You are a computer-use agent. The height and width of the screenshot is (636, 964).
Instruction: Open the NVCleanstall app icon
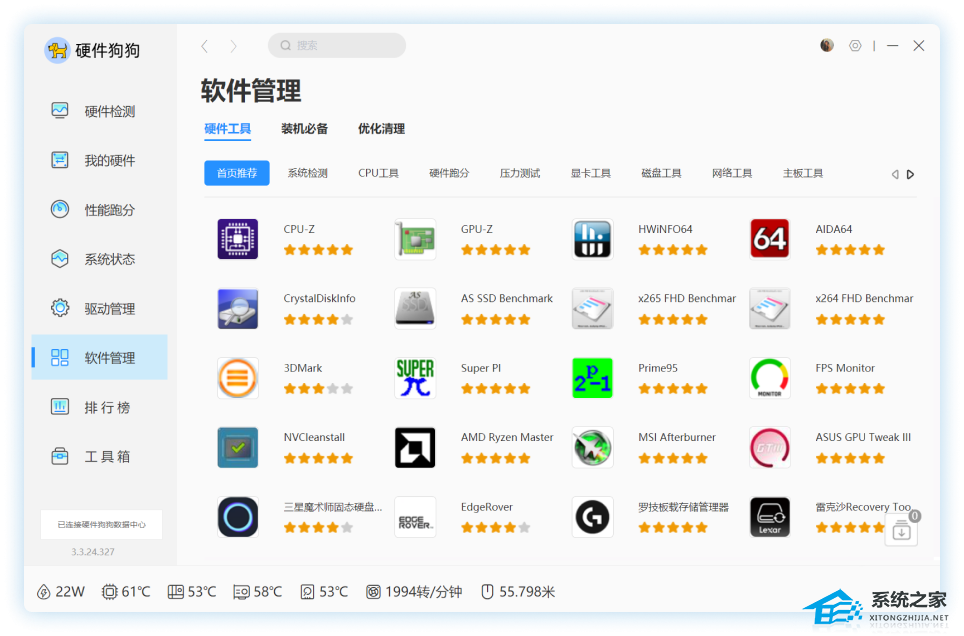238,447
